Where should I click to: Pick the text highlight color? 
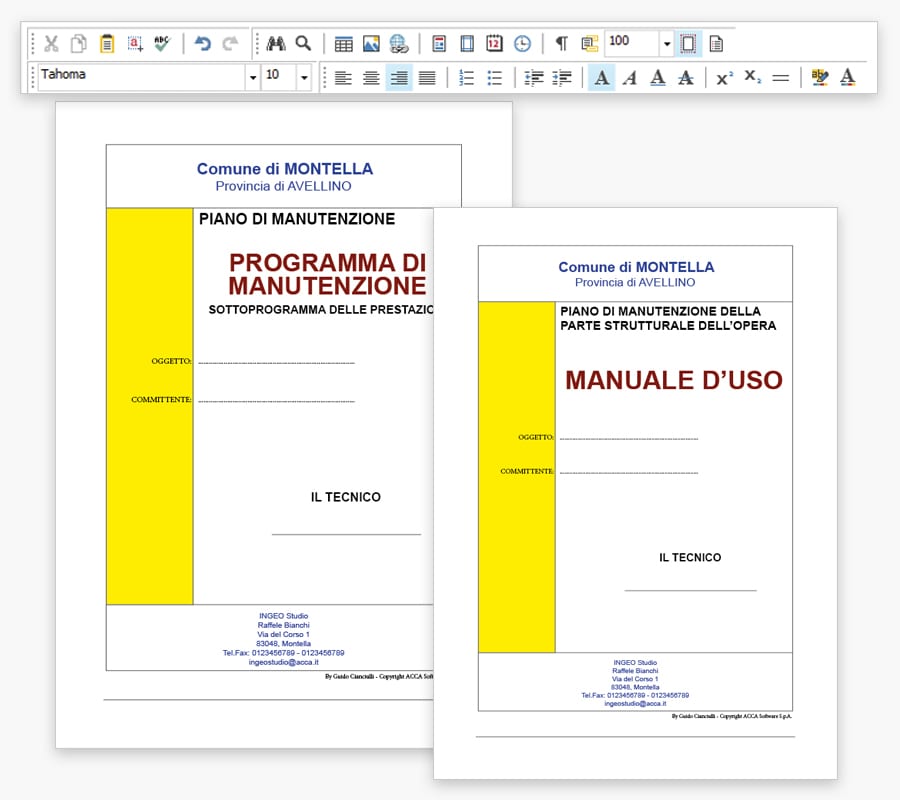(x=820, y=78)
